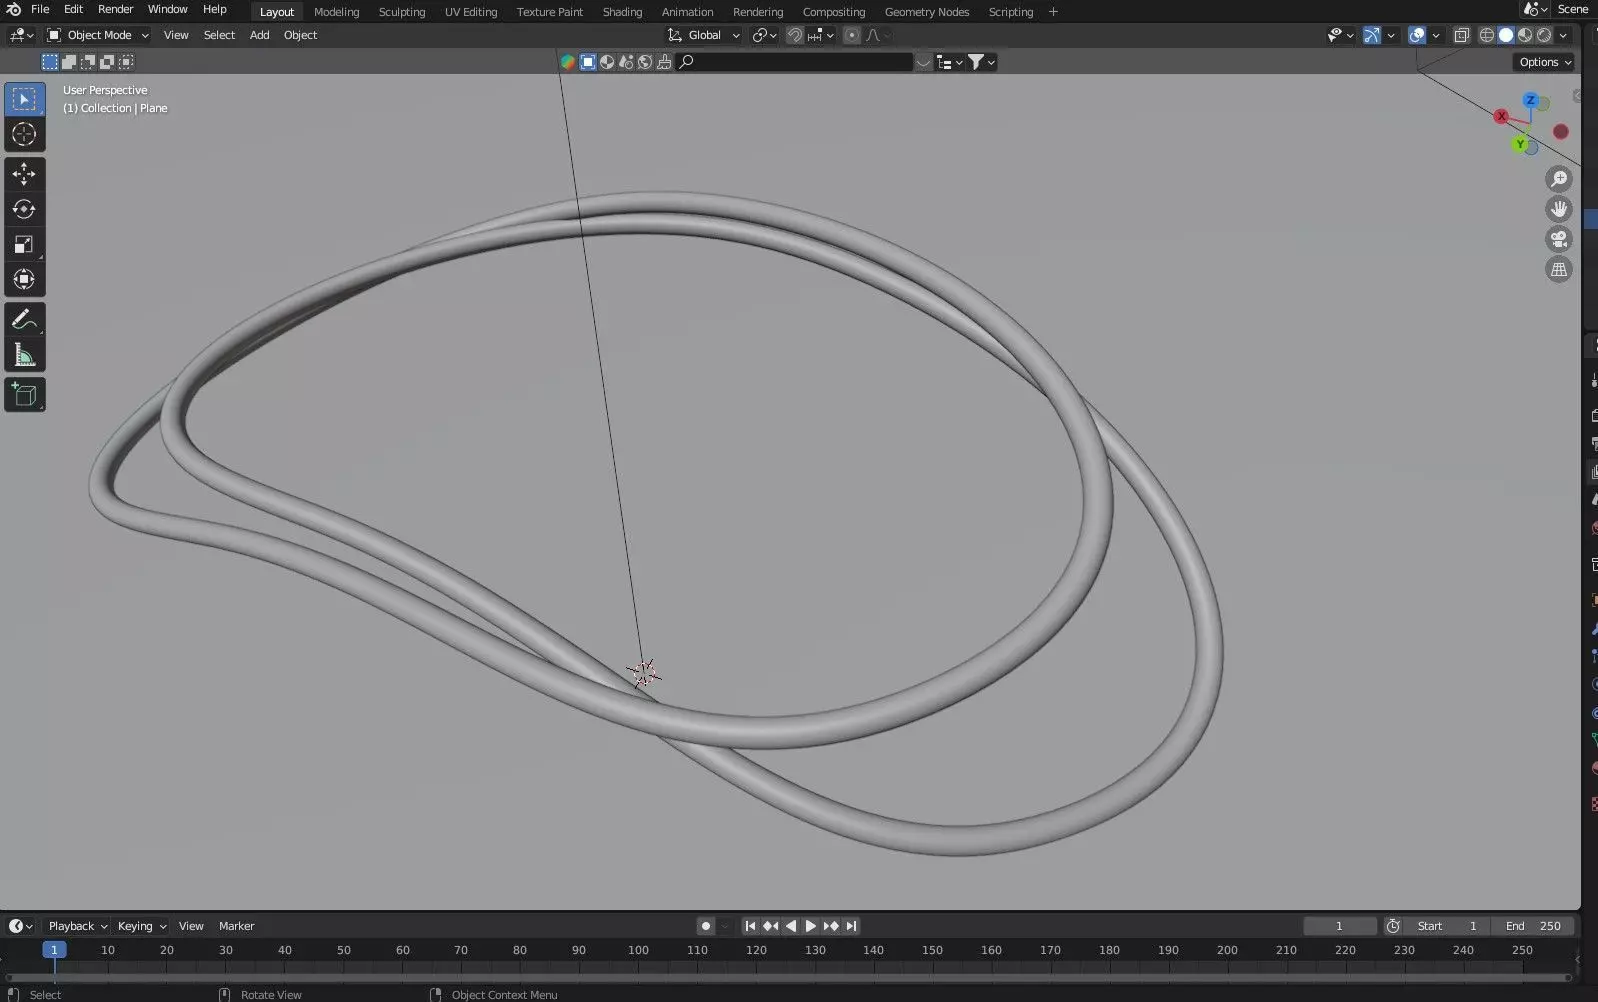This screenshot has height=1002, width=1598.
Task: Play animation in reverse
Action: pos(790,926)
